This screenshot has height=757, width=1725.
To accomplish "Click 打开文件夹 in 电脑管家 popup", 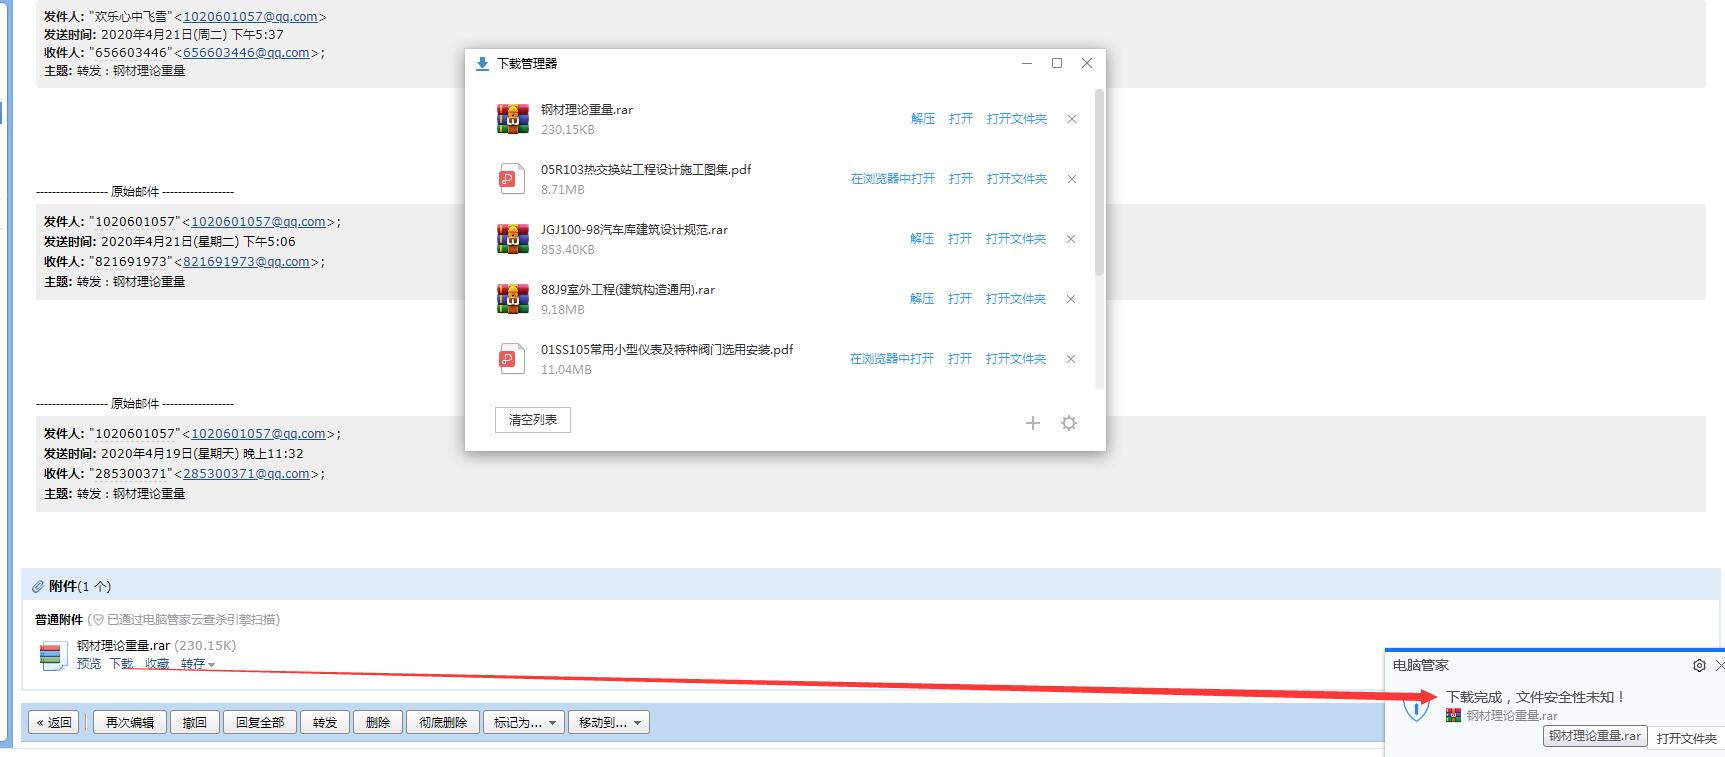I will pos(1686,739).
